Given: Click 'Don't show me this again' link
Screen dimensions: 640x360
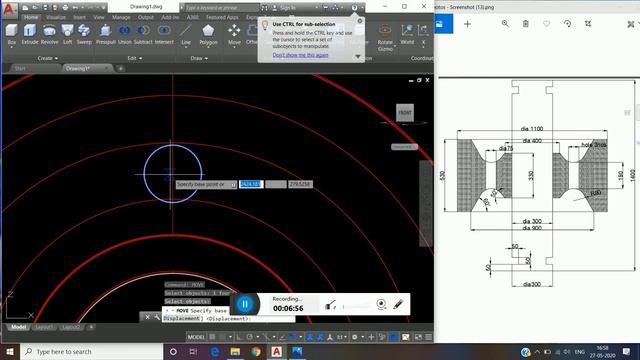Looking at the screenshot, I should tap(300, 55).
